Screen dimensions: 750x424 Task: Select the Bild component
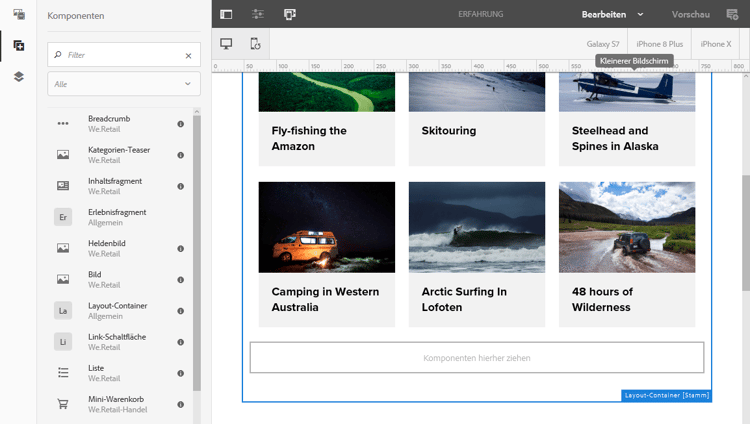click(x=120, y=279)
